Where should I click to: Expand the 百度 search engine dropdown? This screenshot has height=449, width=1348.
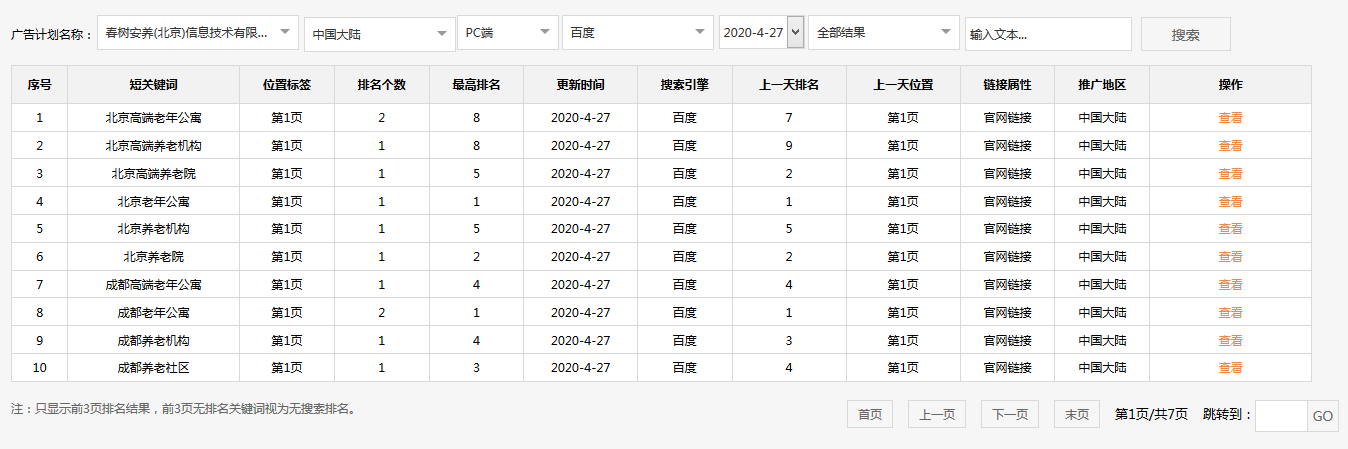(x=638, y=33)
